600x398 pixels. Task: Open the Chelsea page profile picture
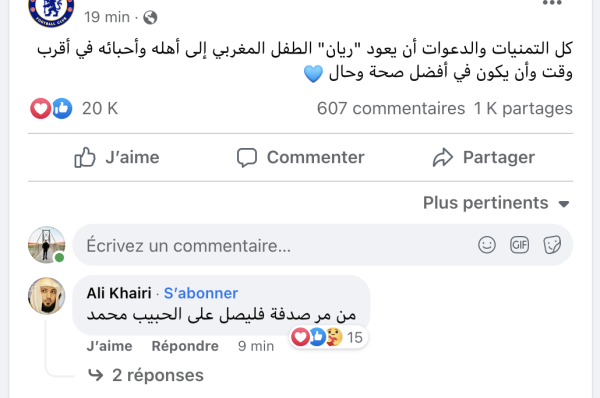[51, 10]
